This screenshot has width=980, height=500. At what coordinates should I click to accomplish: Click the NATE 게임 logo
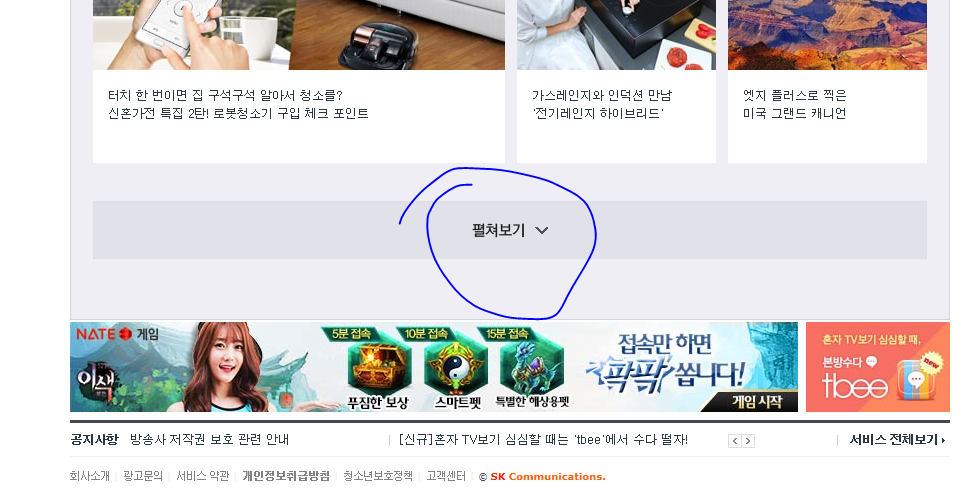click(x=118, y=334)
